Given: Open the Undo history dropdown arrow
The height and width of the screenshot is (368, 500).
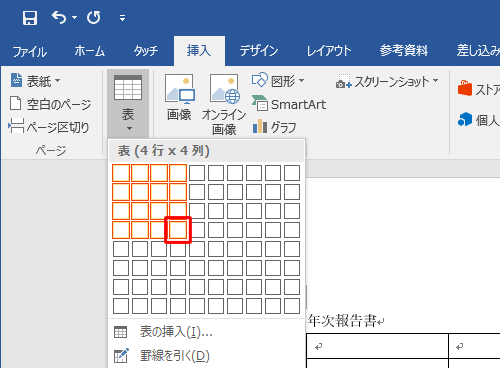Looking at the screenshot, I should coord(74,17).
